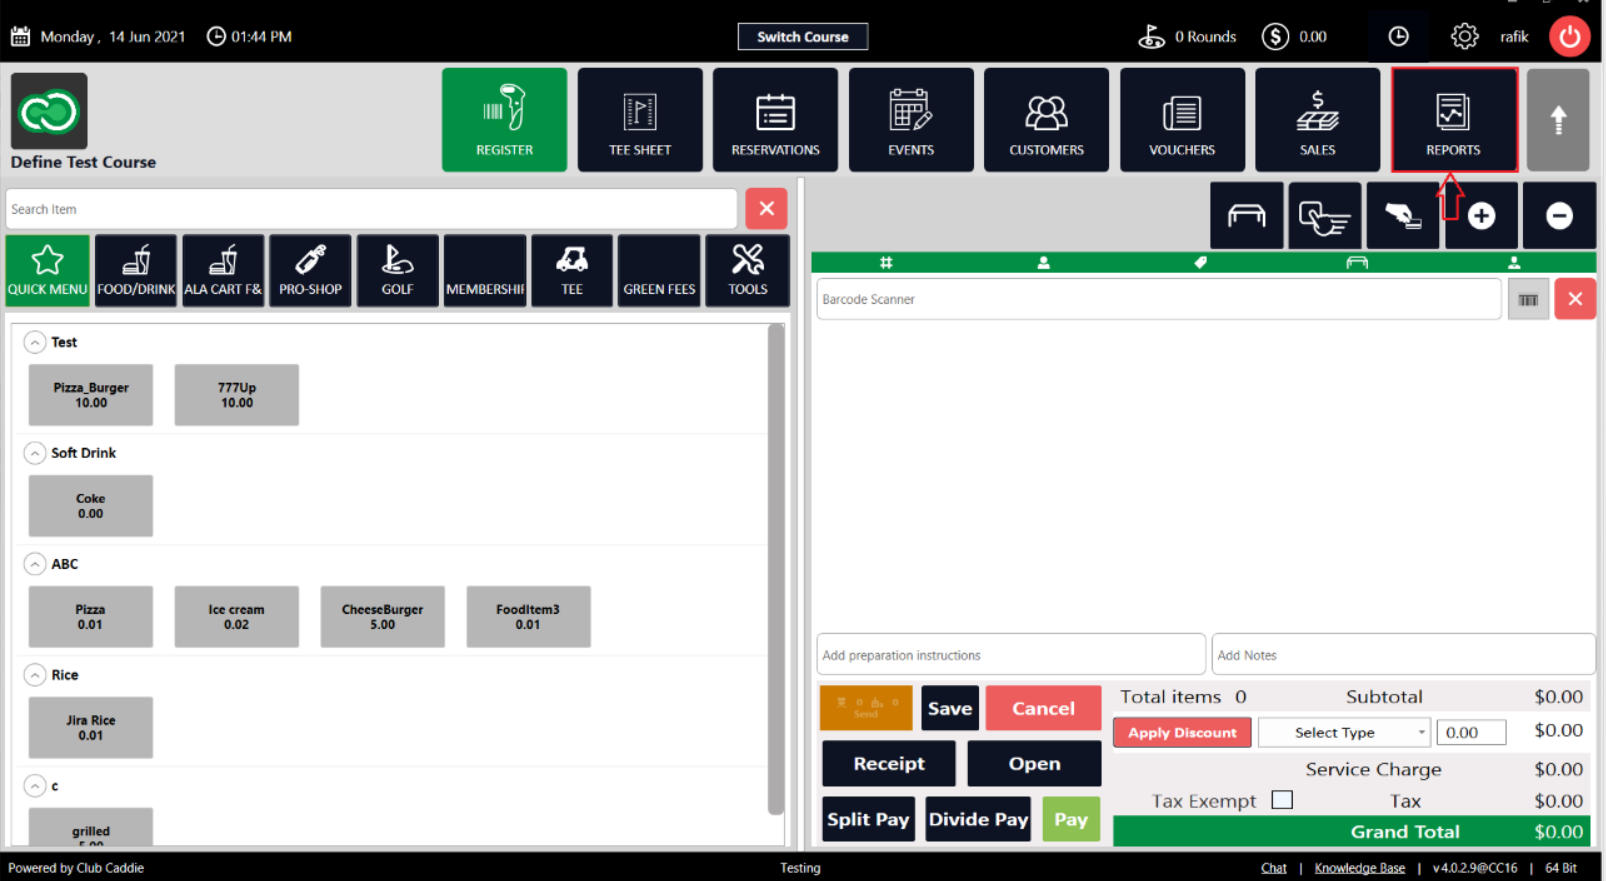
Task: Select the Membership category
Action: 485,271
